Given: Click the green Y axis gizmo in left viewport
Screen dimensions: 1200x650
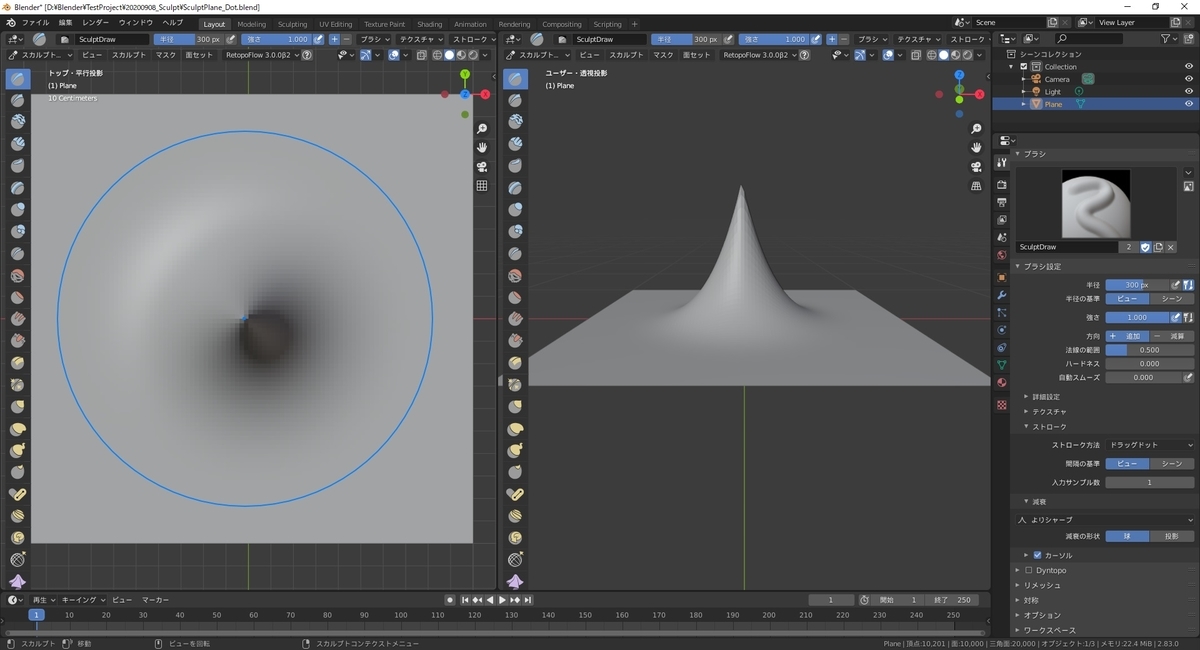Looking at the screenshot, I should [x=465, y=75].
